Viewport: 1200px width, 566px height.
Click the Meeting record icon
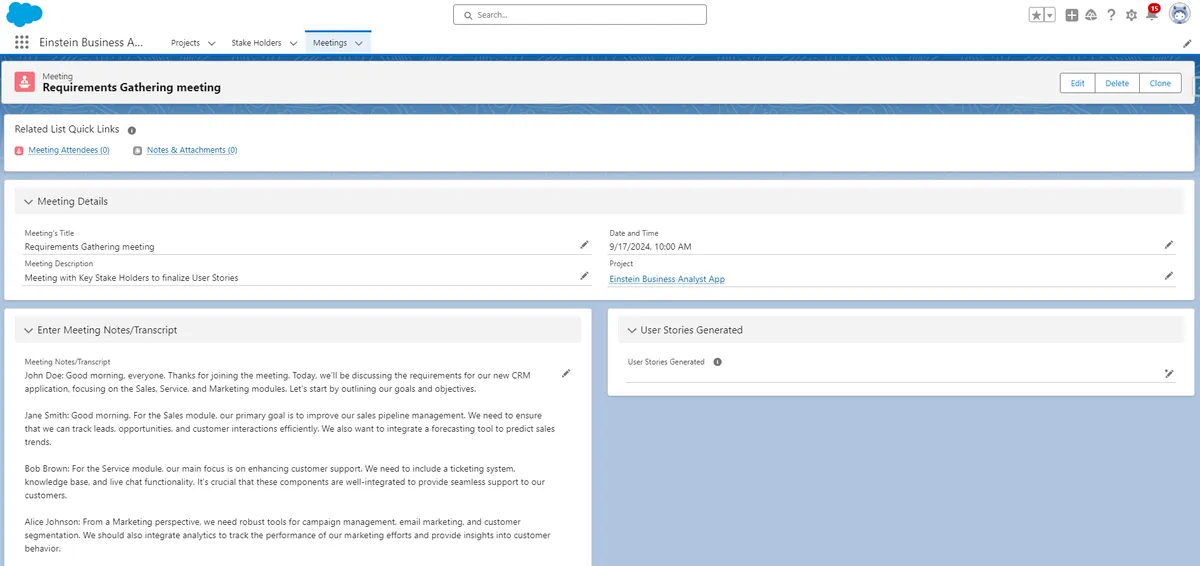[24, 82]
